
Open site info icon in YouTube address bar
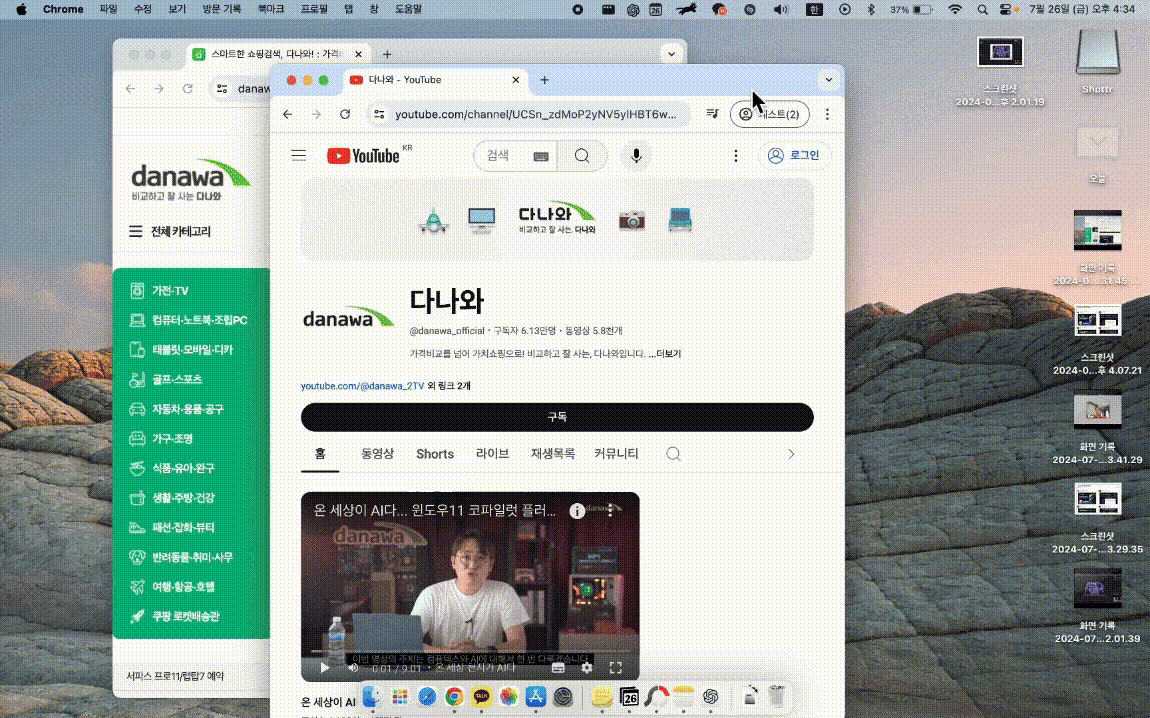pos(379,114)
